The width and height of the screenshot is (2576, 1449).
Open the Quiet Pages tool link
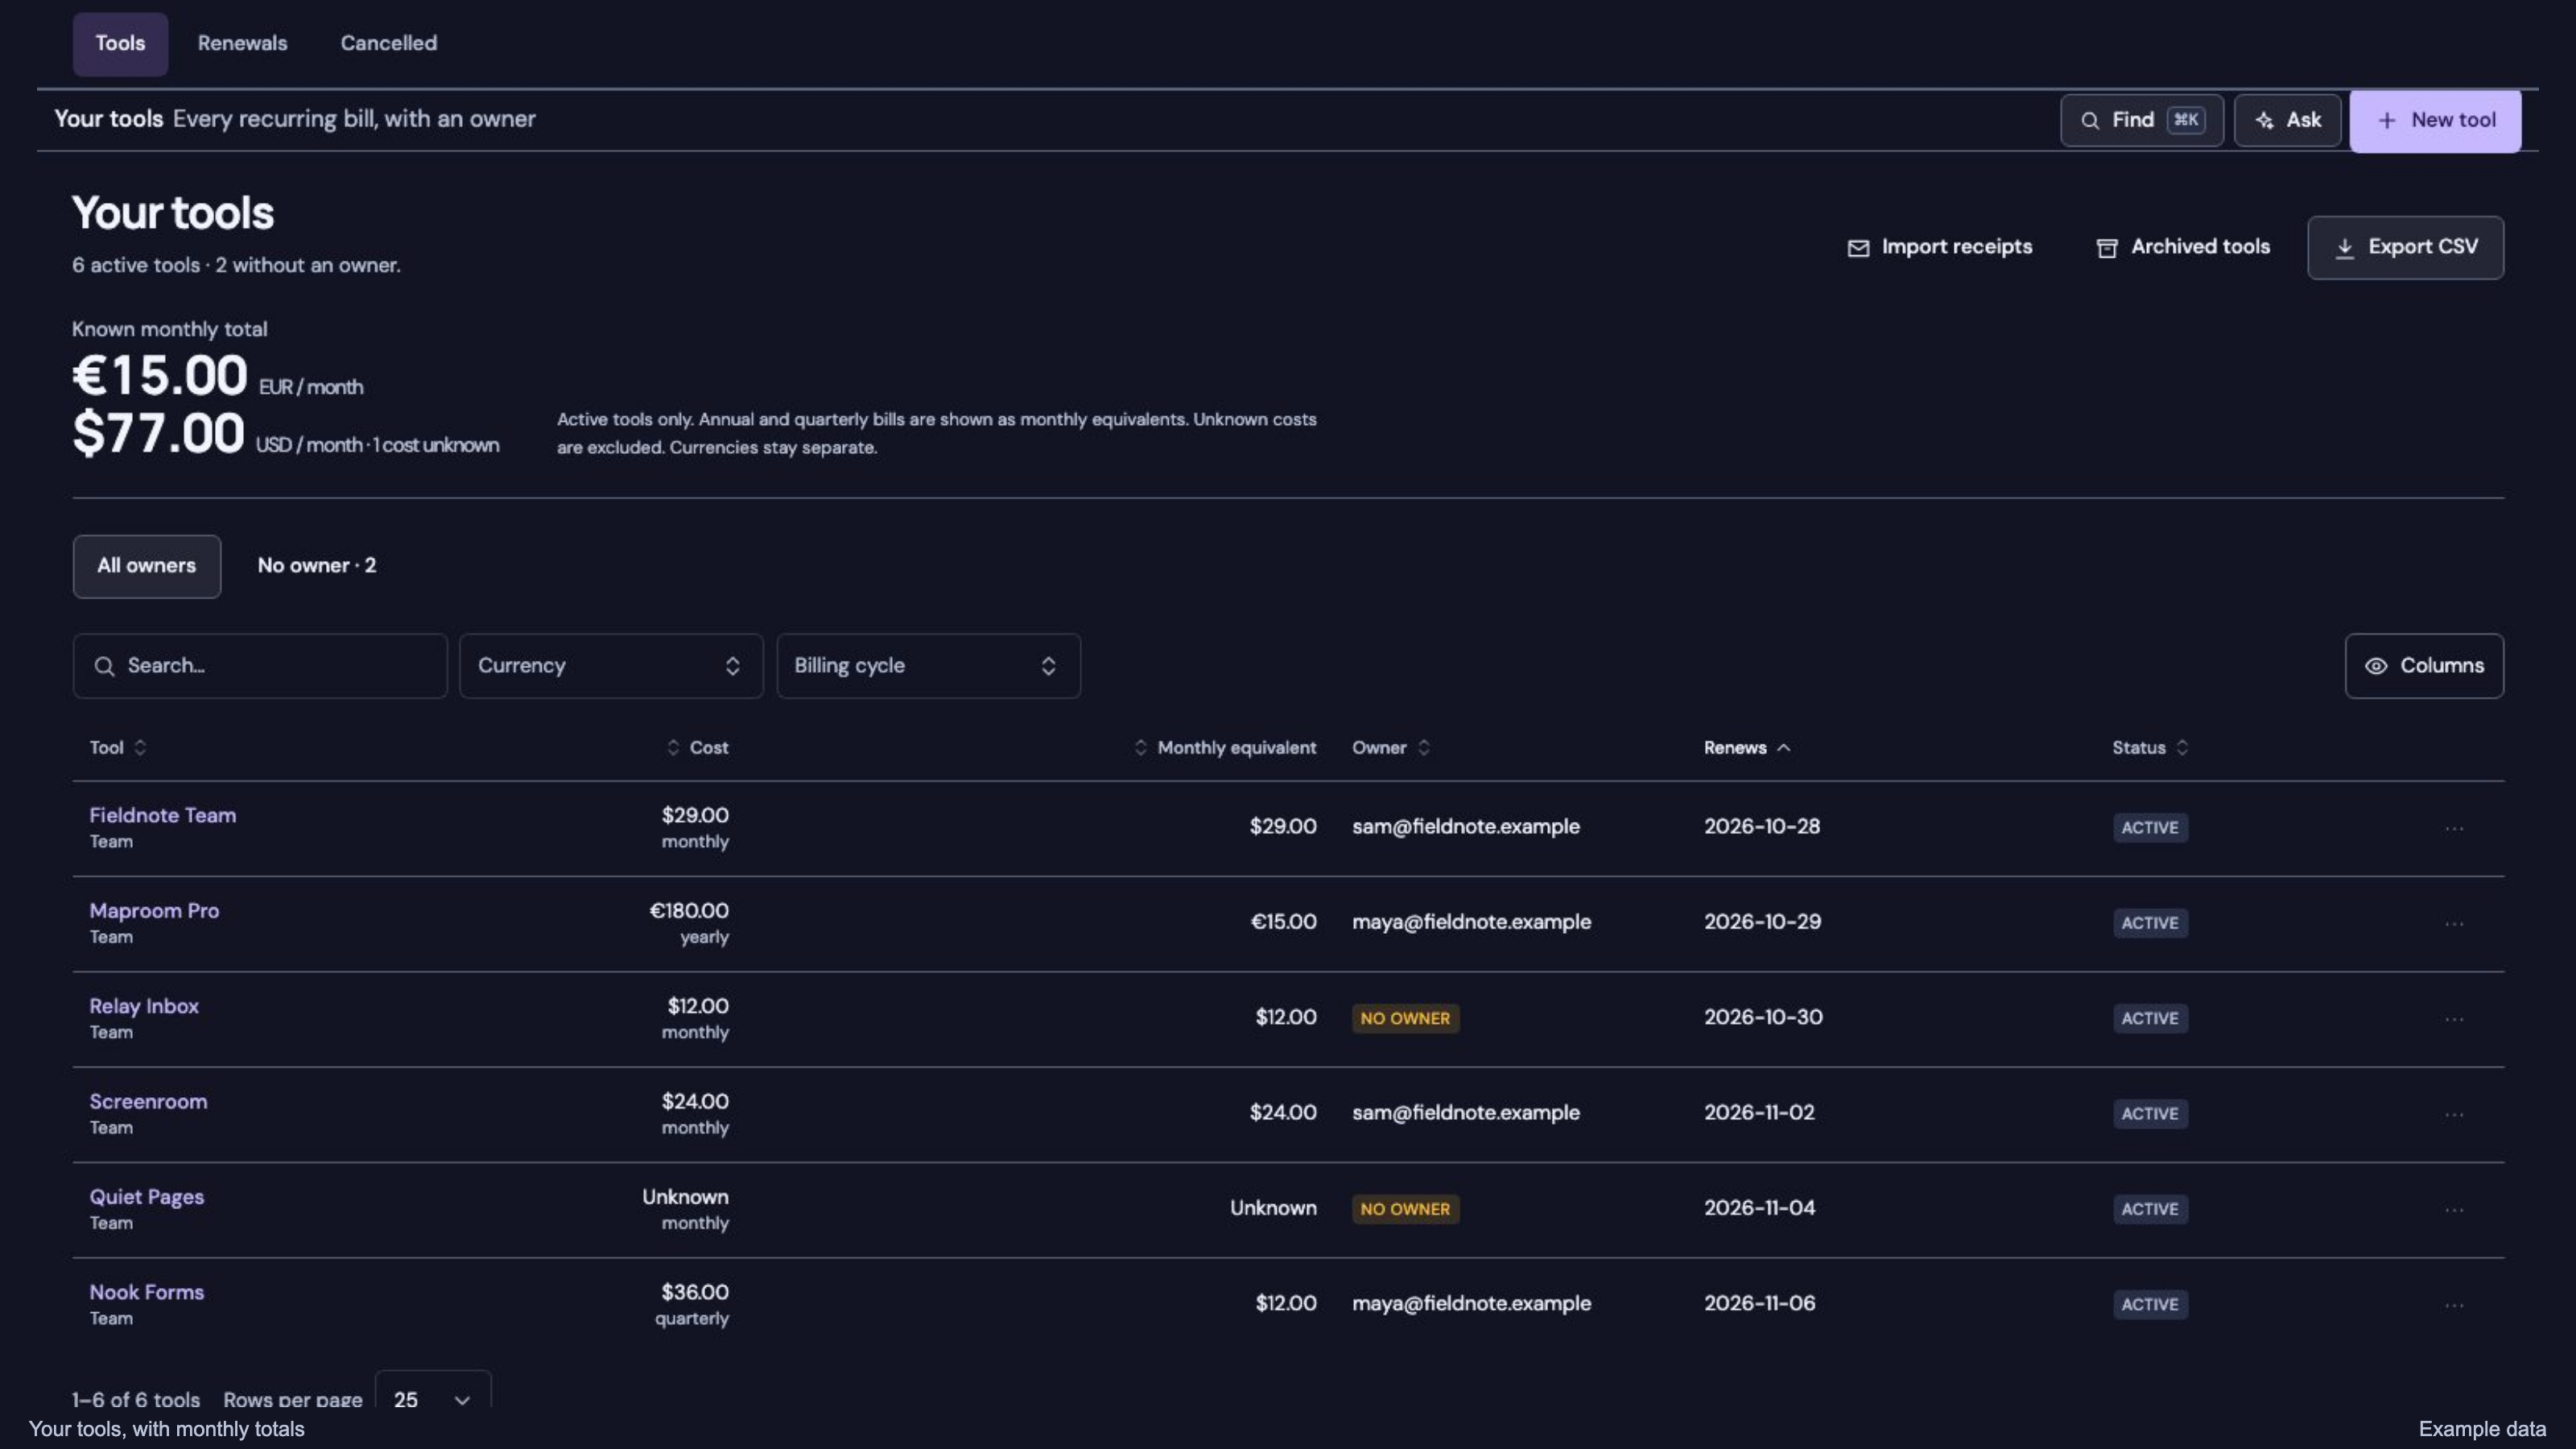click(x=146, y=1196)
